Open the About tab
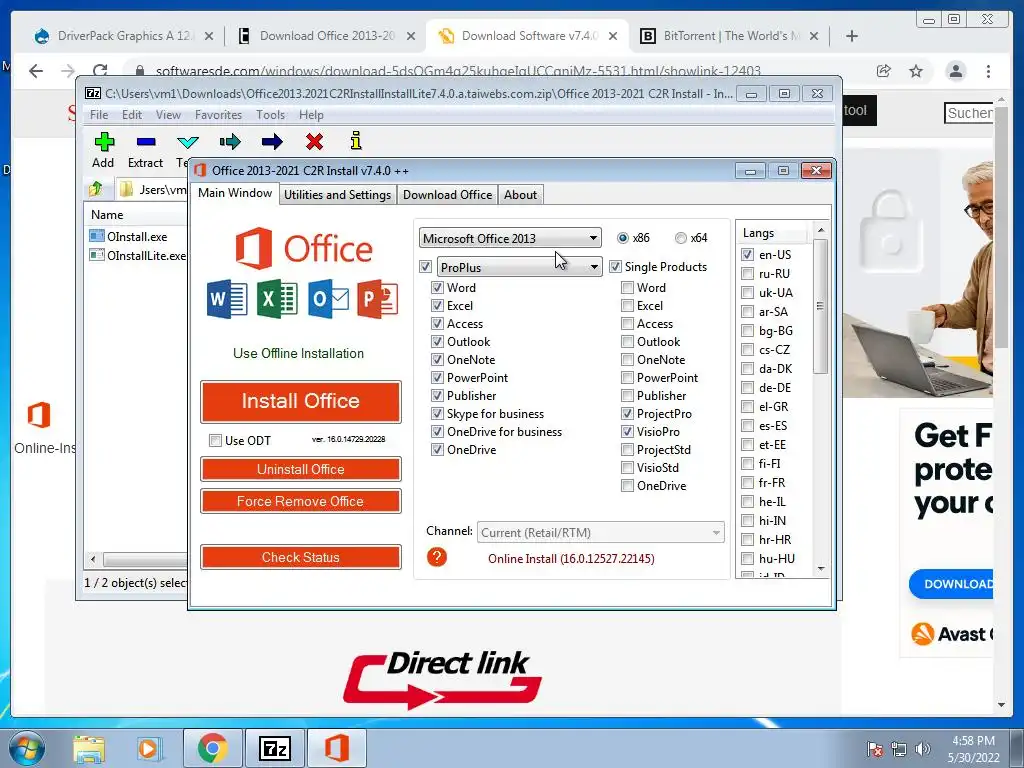Image resolution: width=1024 pixels, height=768 pixels. [520, 195]
